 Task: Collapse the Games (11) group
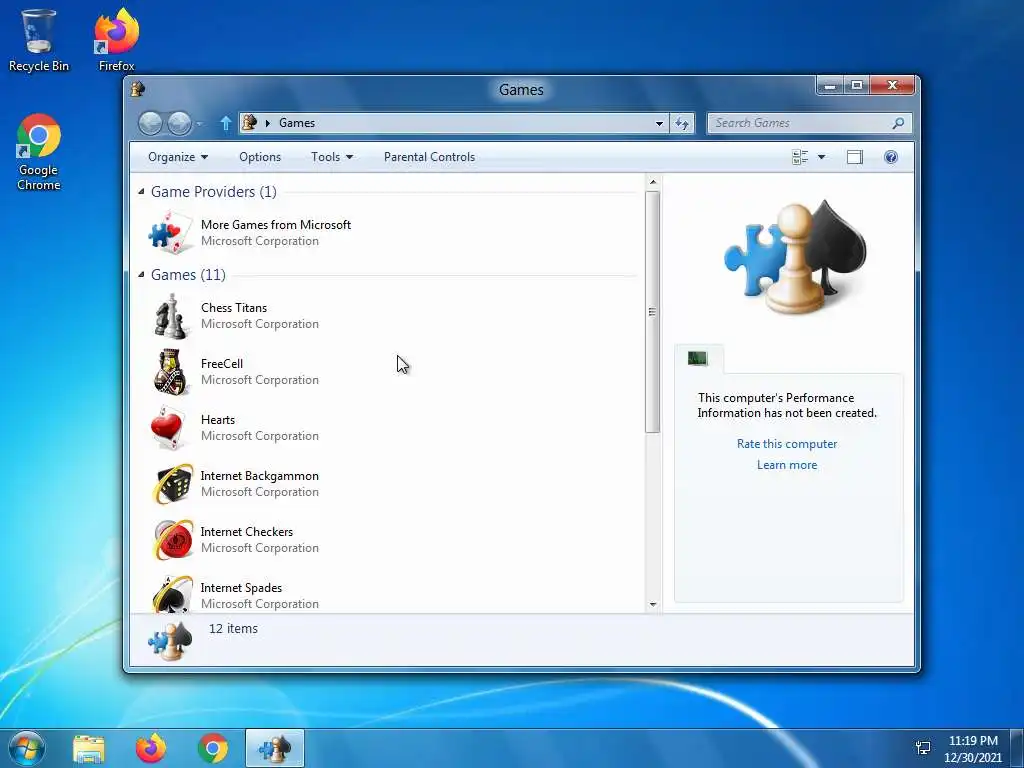pyautogui.click(x=141, y=274)
